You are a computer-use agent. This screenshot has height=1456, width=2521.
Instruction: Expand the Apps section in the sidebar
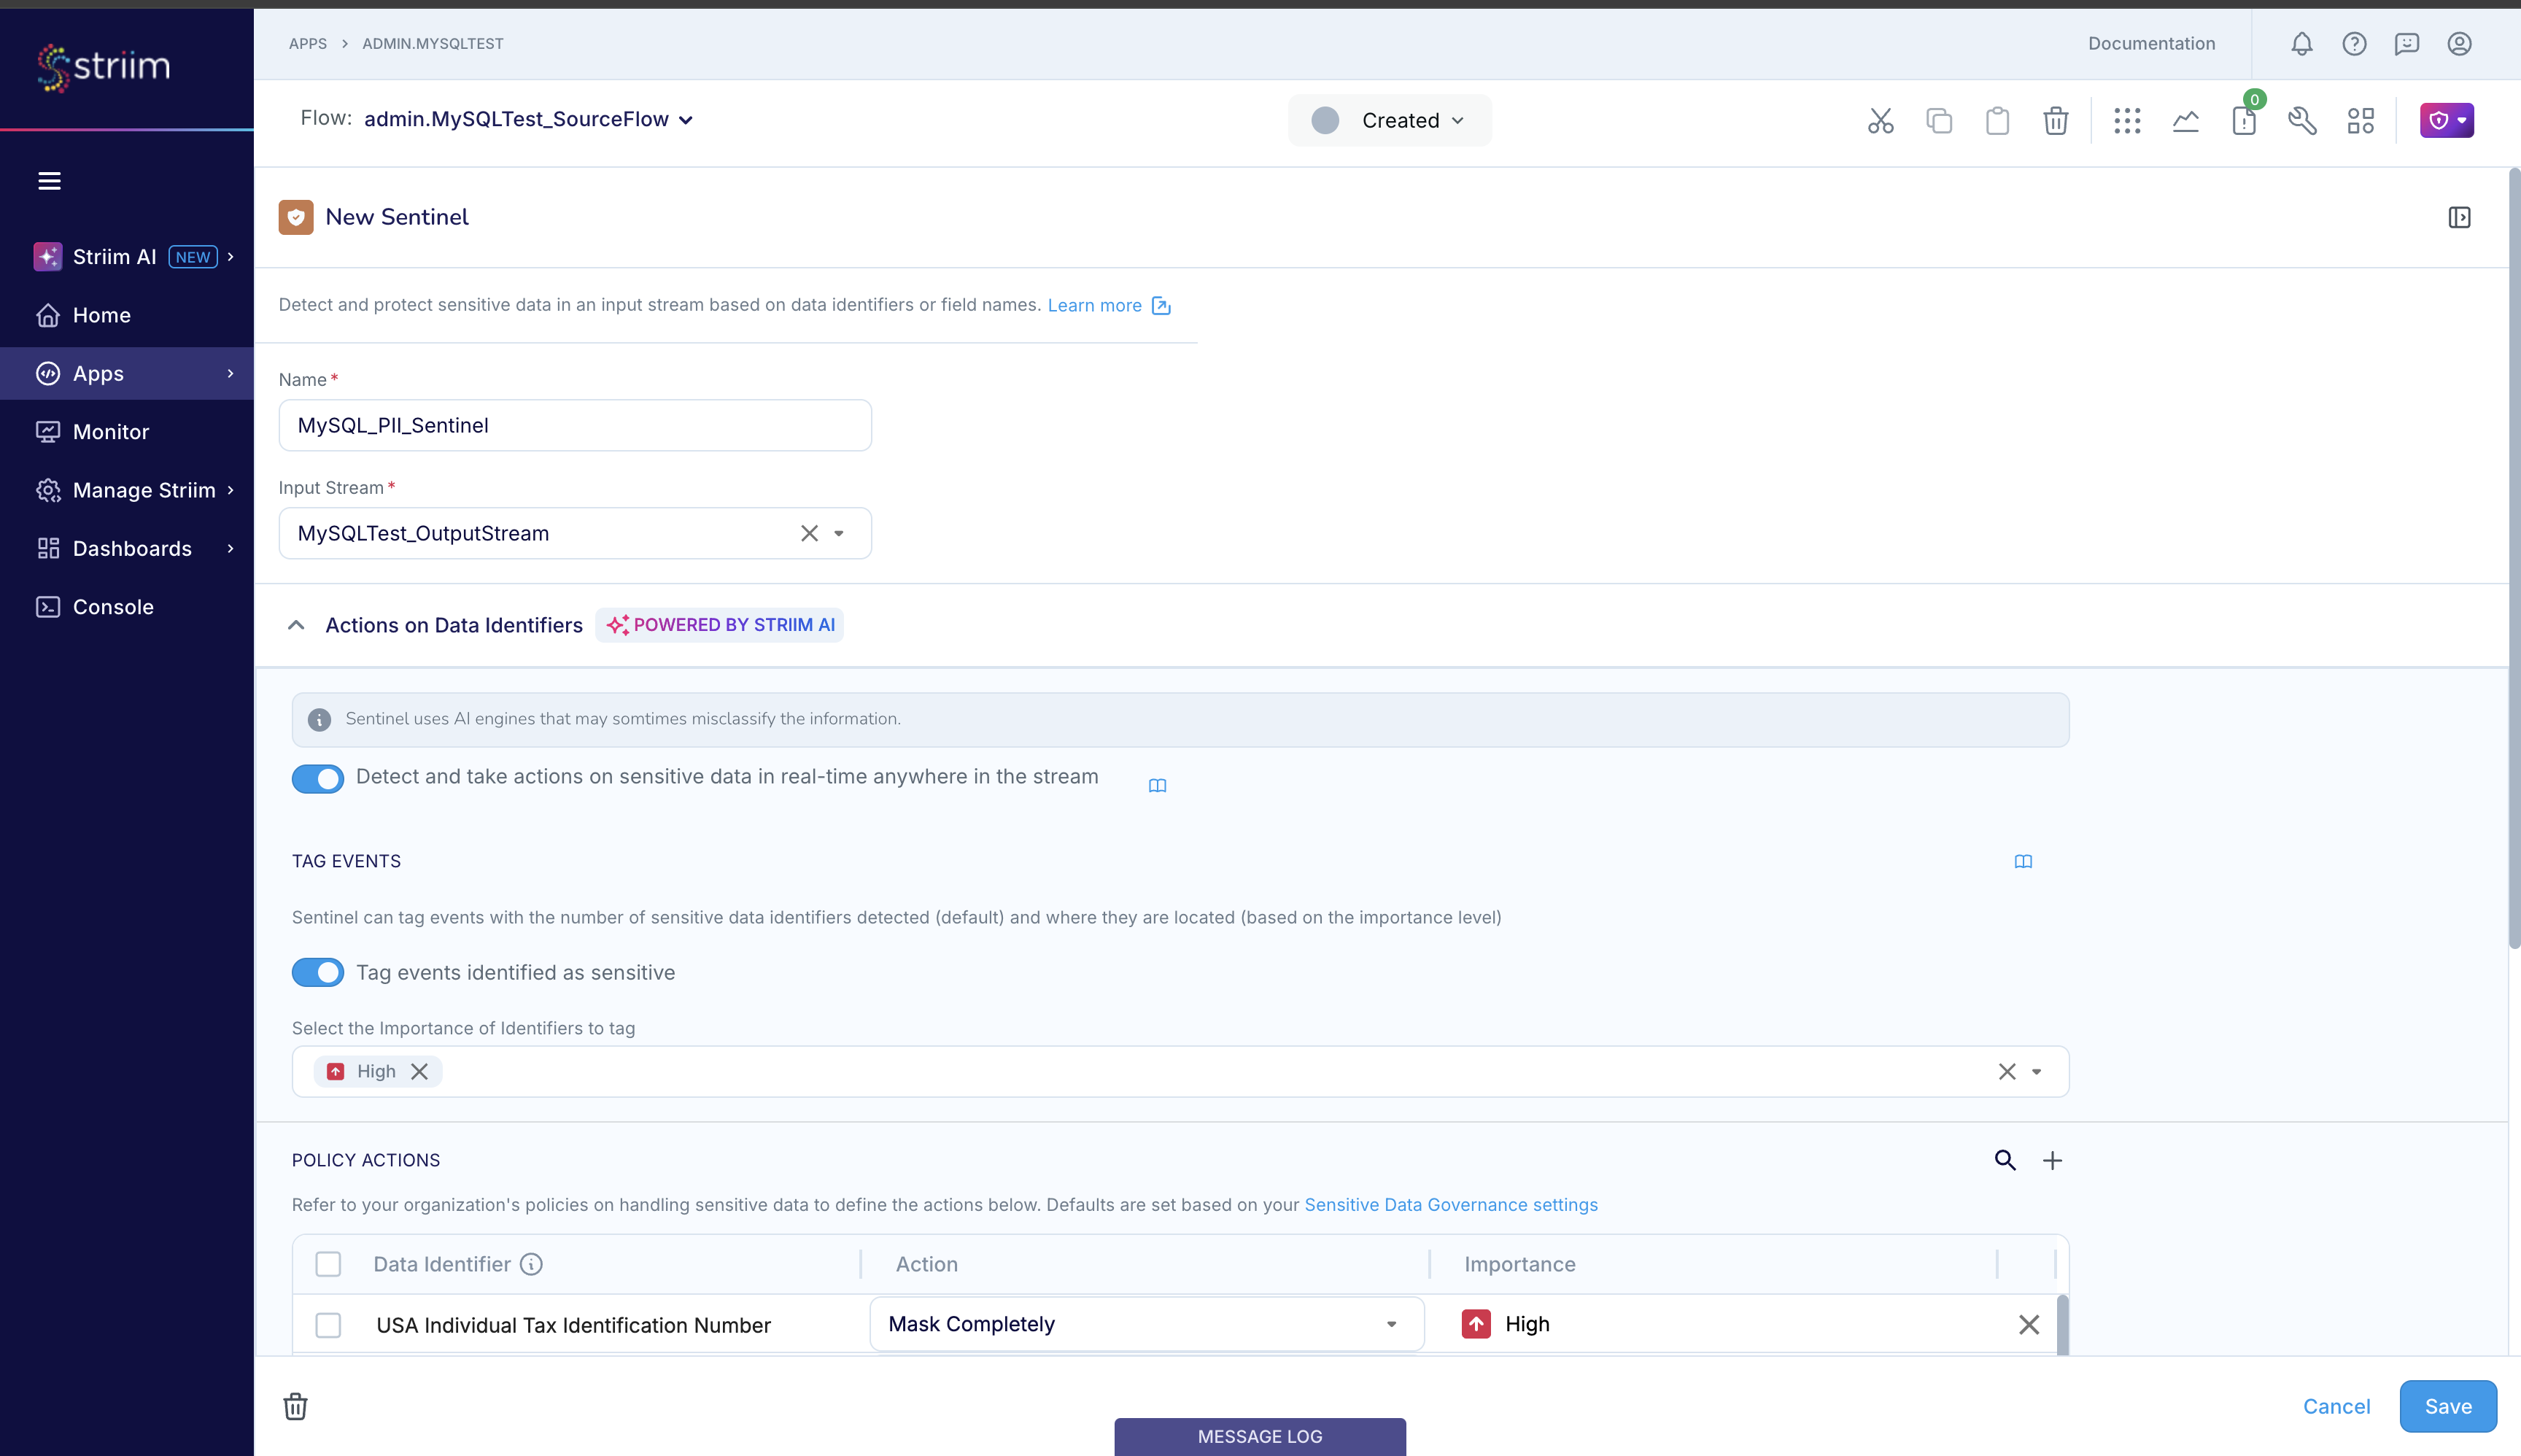(x=230, y=373)
